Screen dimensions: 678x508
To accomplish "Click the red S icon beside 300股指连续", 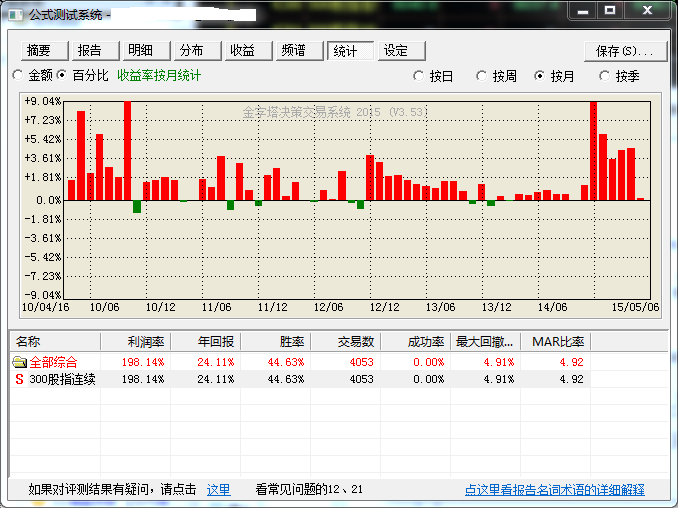I will click(x=19, y=379).
